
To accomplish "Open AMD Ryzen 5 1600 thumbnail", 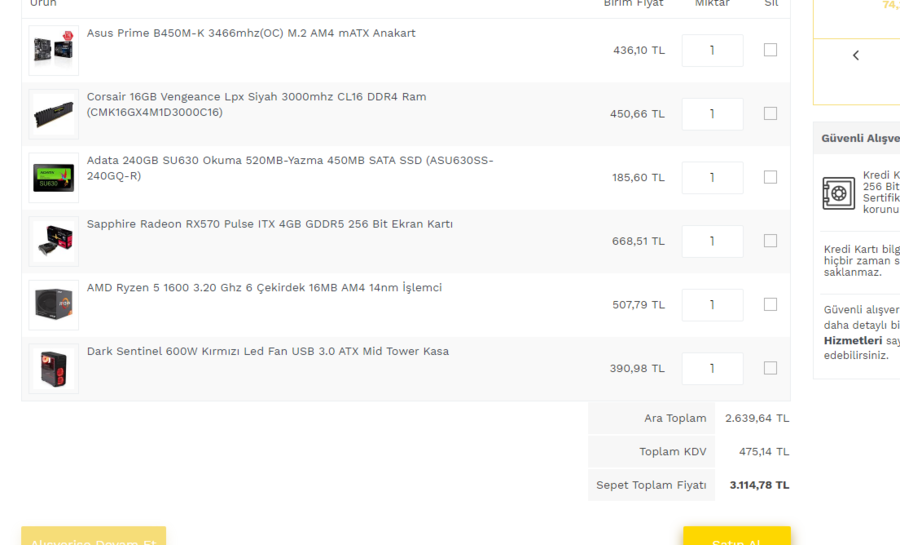I will [x=53, y=305].
